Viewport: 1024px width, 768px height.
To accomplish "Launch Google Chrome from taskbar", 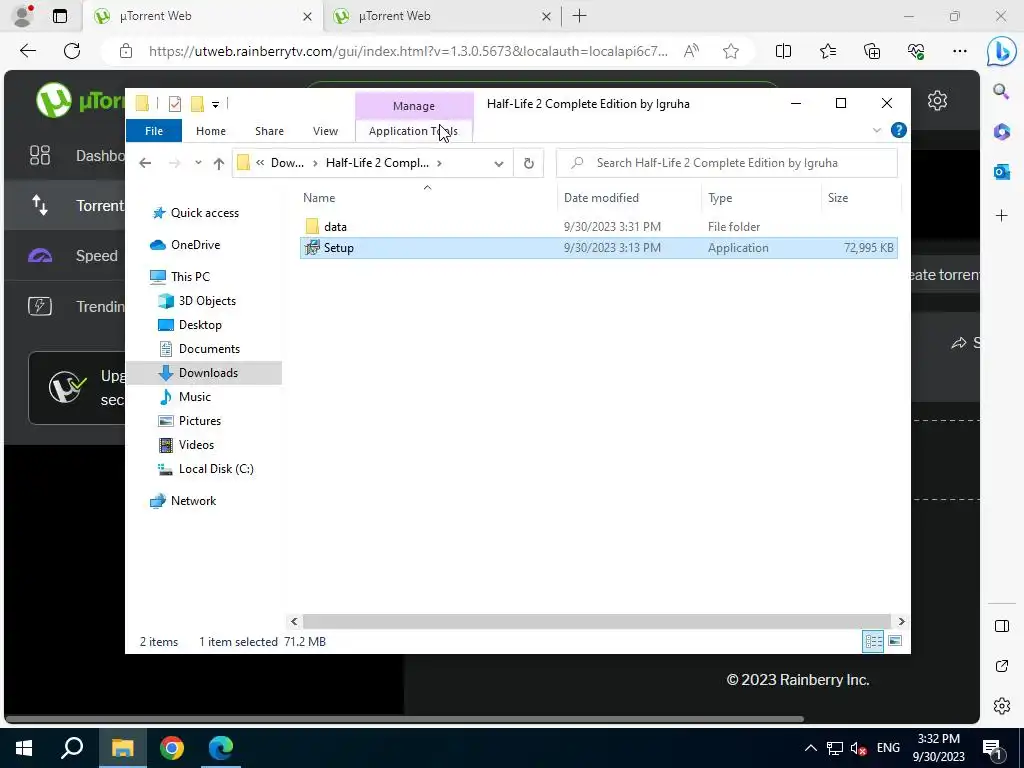I will coord(172,747).
